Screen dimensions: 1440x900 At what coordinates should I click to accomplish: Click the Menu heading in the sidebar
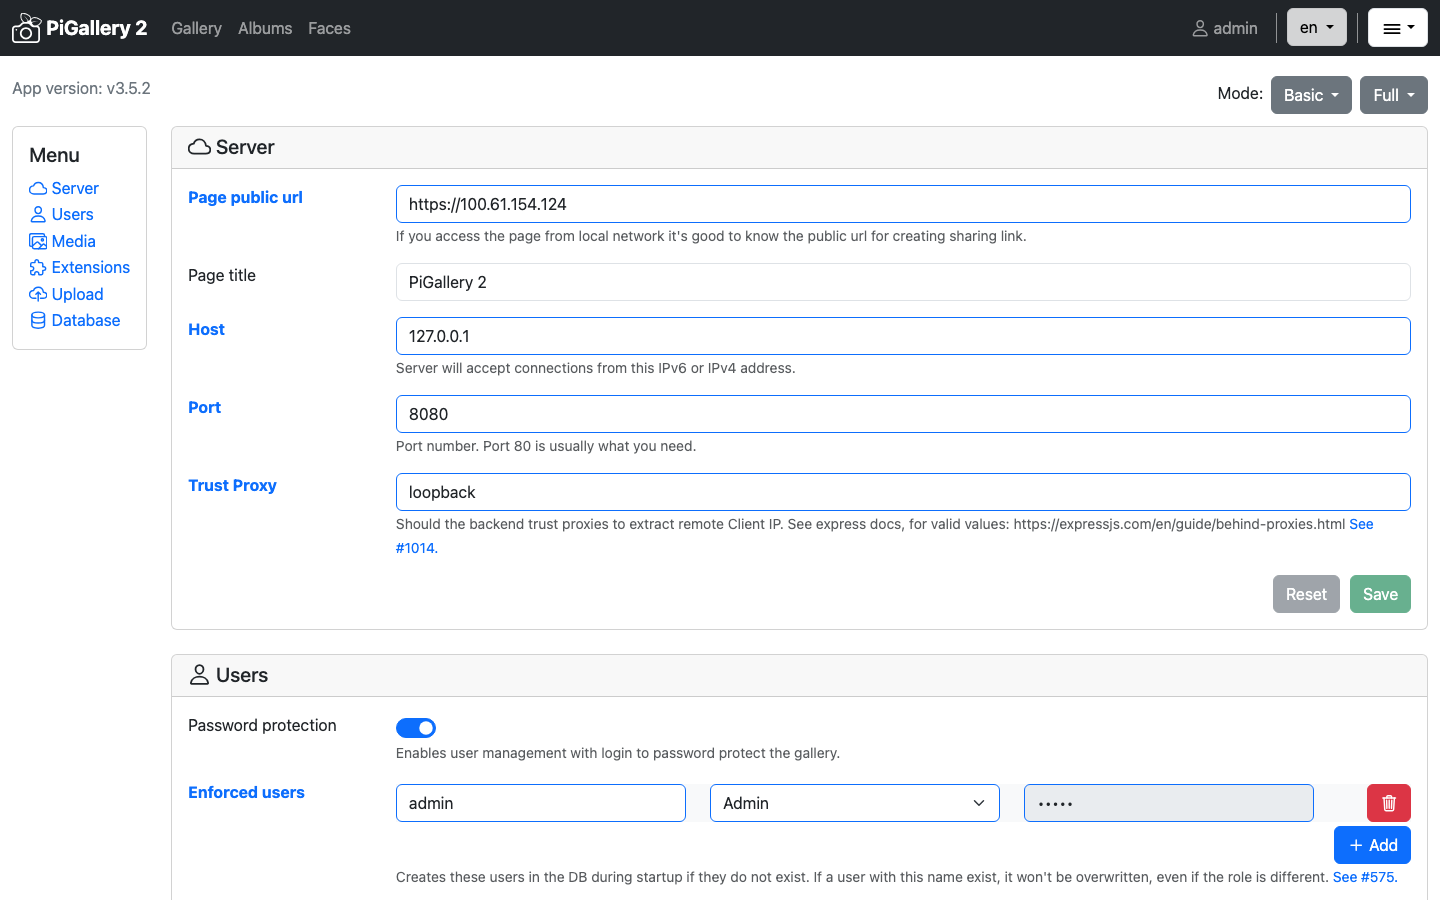tap(54, 155)
